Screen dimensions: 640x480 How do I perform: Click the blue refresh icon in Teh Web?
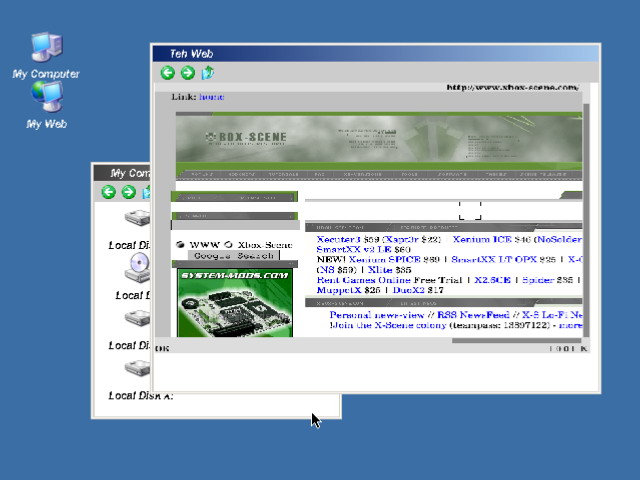(208, 73)
